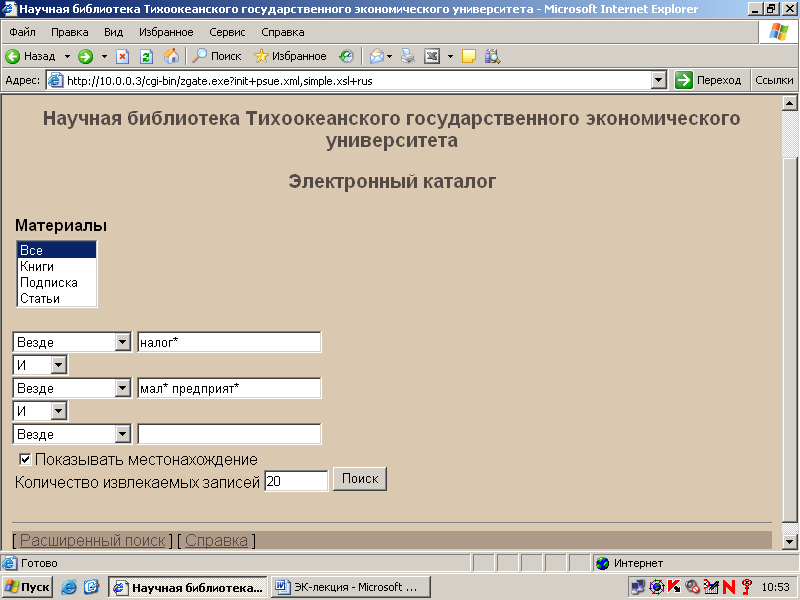Expand the Forward history dropdown arrow

click(x=104, y=56)
